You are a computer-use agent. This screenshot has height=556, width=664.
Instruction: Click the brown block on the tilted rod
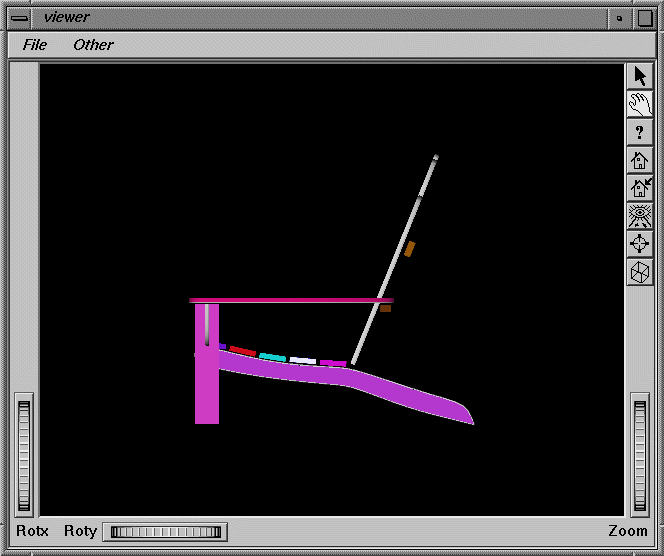tap(409, 249)
